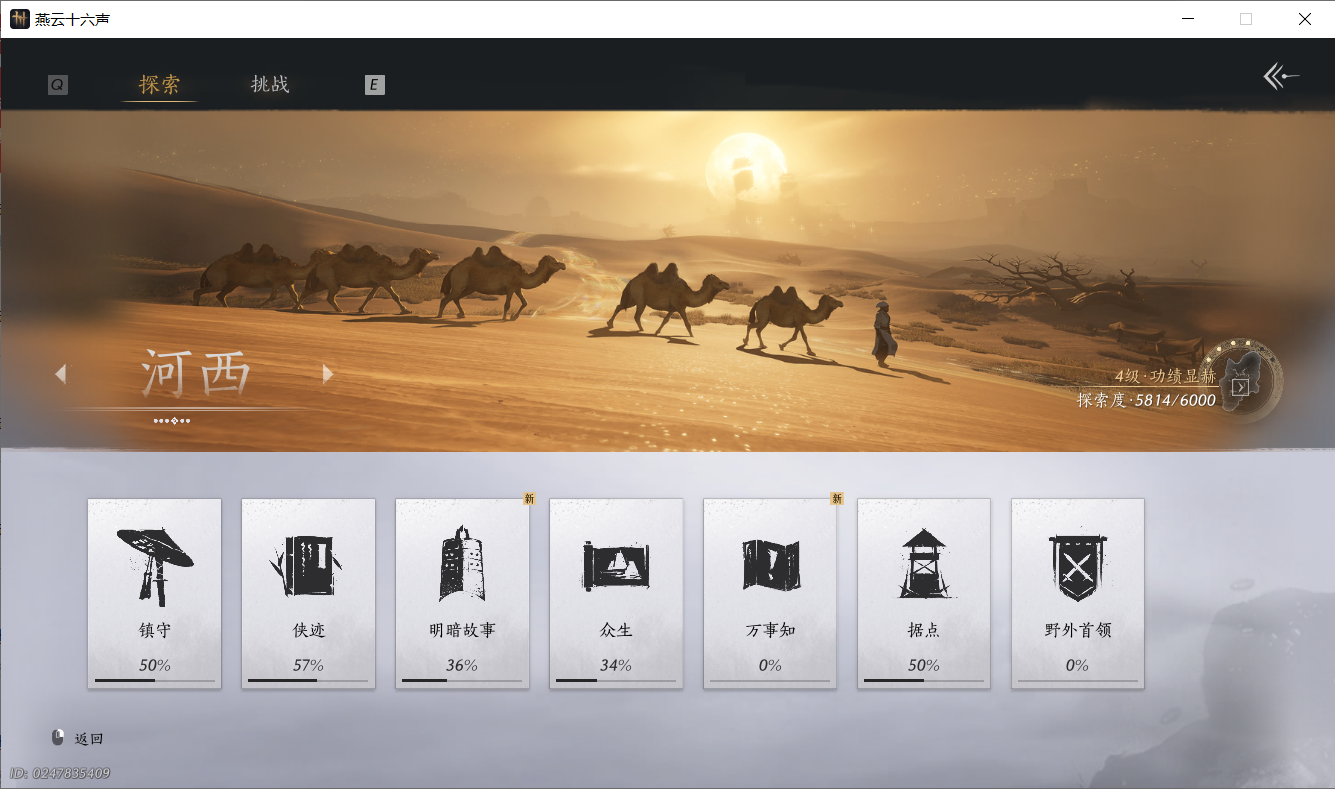
Task: Click the 4级·功绩显赫 level text
Action: (x=1165, y=377)
